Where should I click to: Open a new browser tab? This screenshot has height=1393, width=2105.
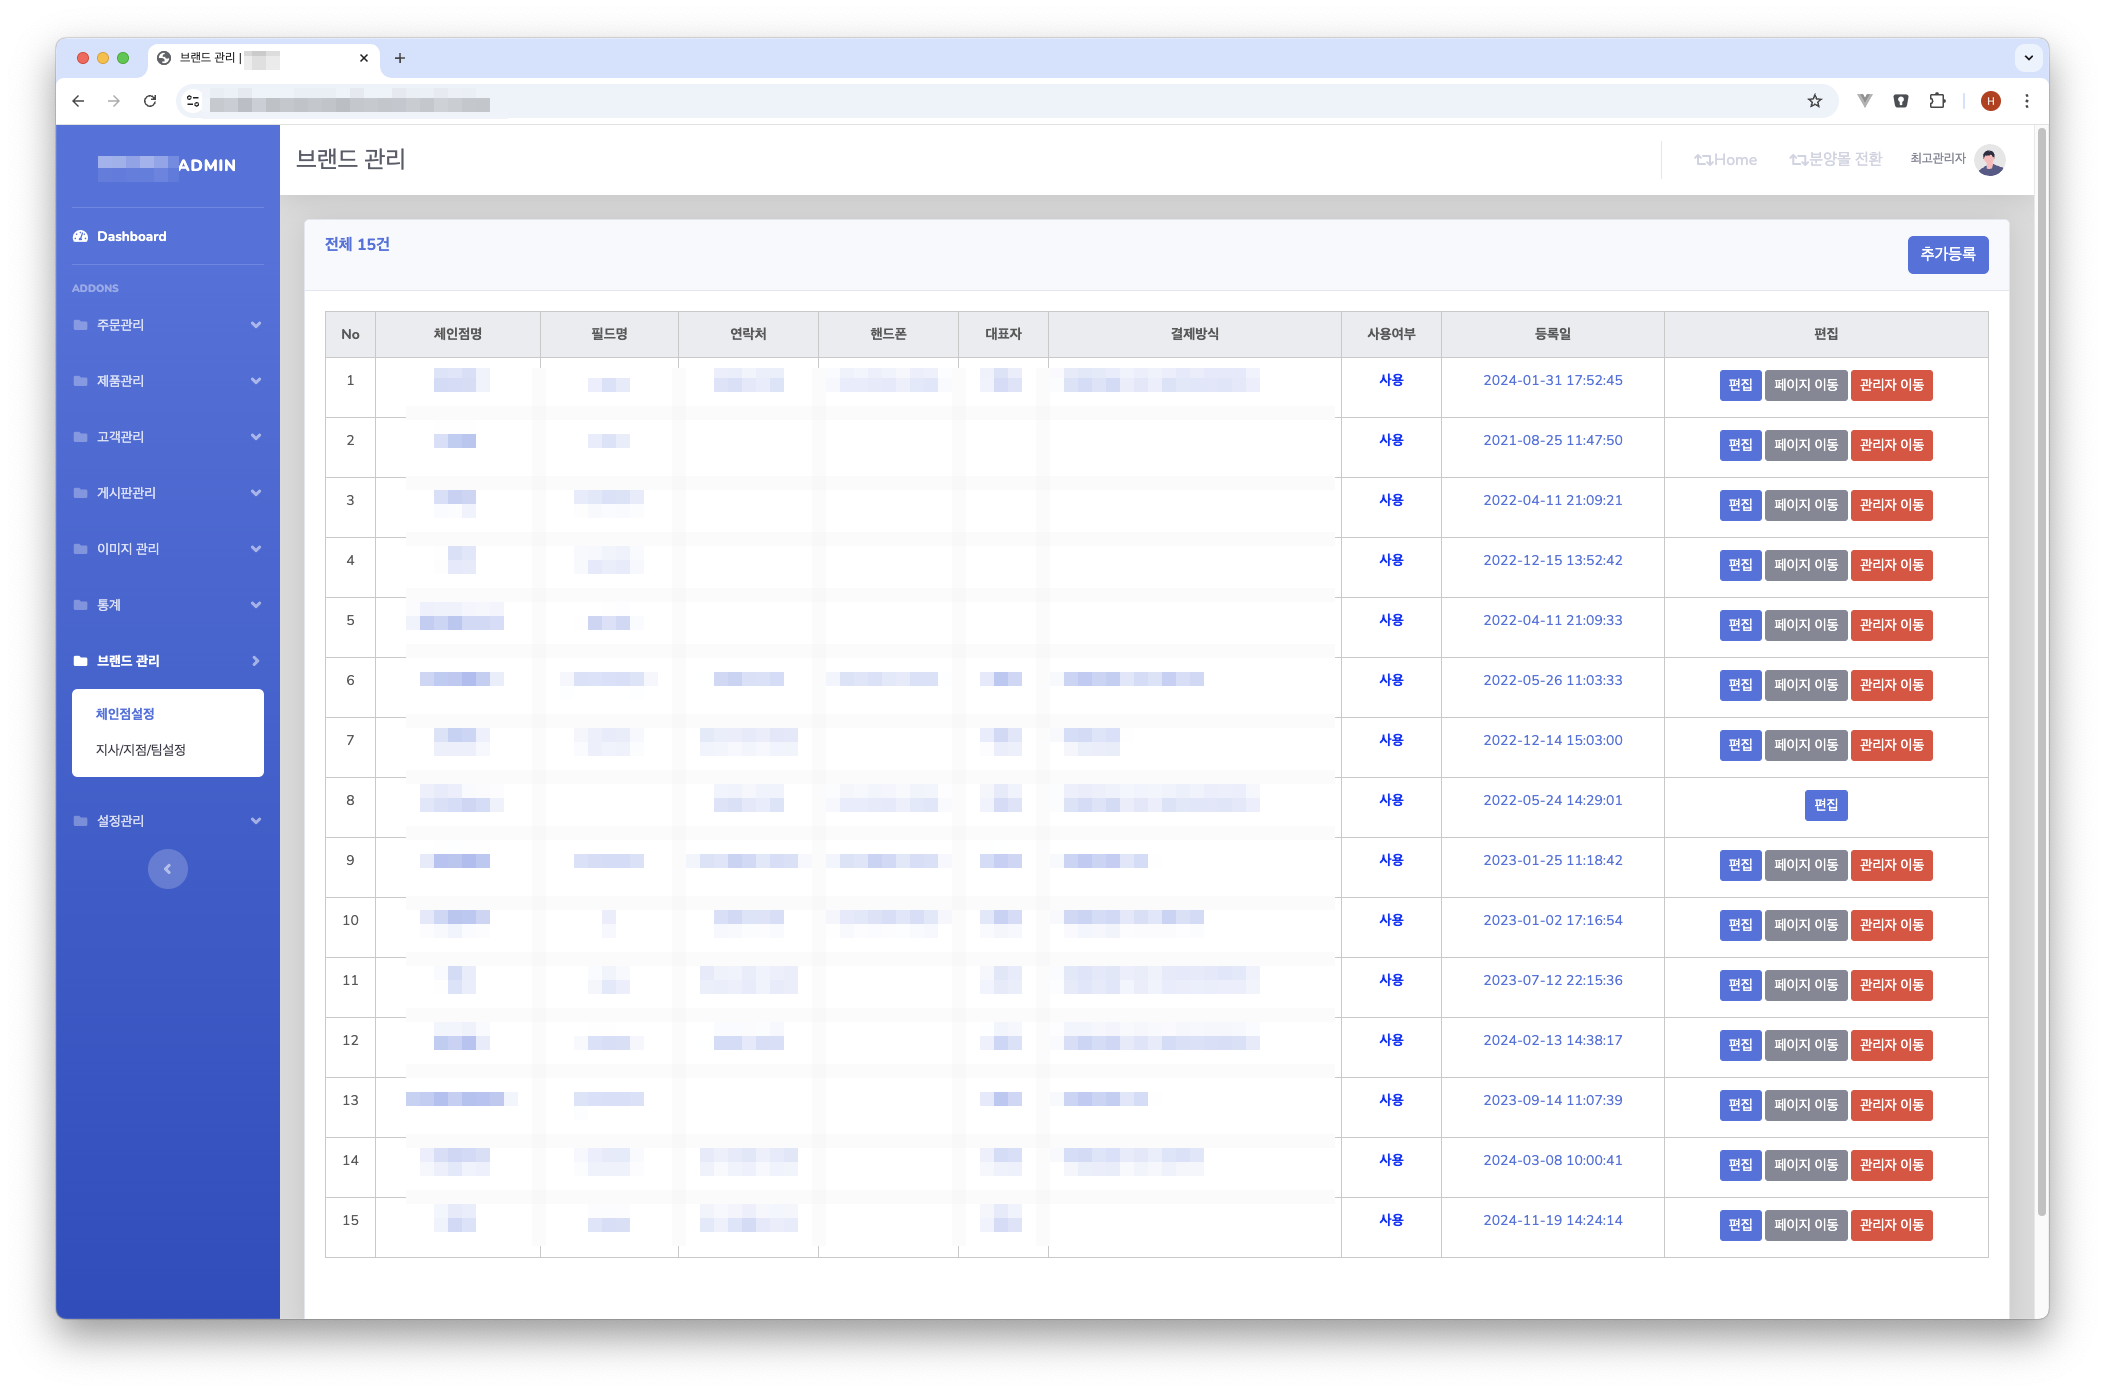400,58
